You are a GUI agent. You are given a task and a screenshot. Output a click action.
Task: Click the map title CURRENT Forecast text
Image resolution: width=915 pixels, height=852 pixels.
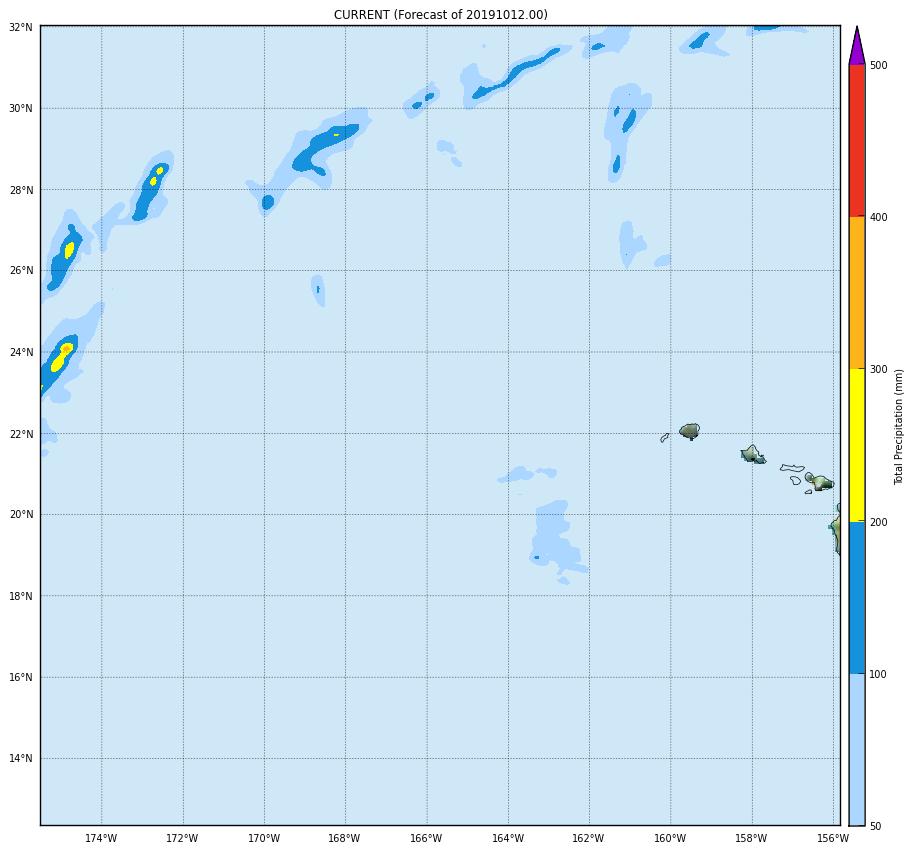pyautogui.click(x=440, y=15)
